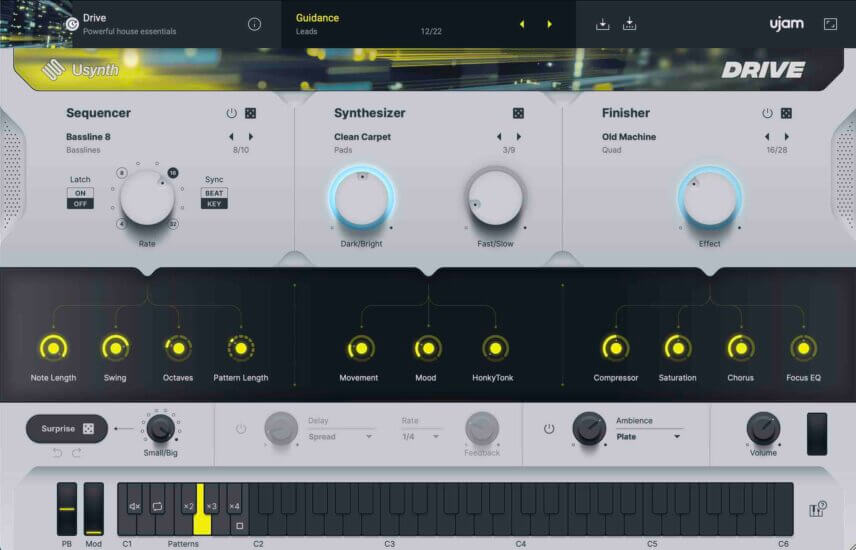Image resolution: width=856 pixels, height=550 pixels.
Task: Set Rate to 32
Action: tap(173, 224)
